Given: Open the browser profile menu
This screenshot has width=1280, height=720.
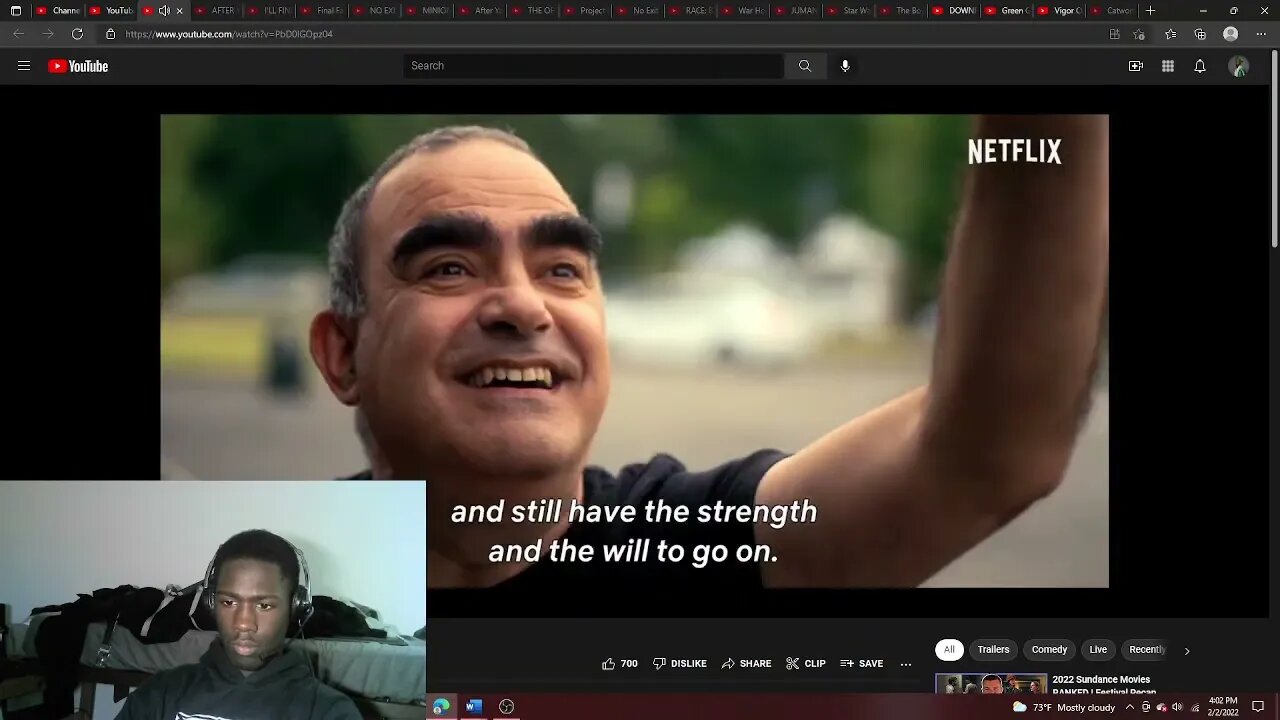Looking at the screenshot, I should tap(1231, 34).
